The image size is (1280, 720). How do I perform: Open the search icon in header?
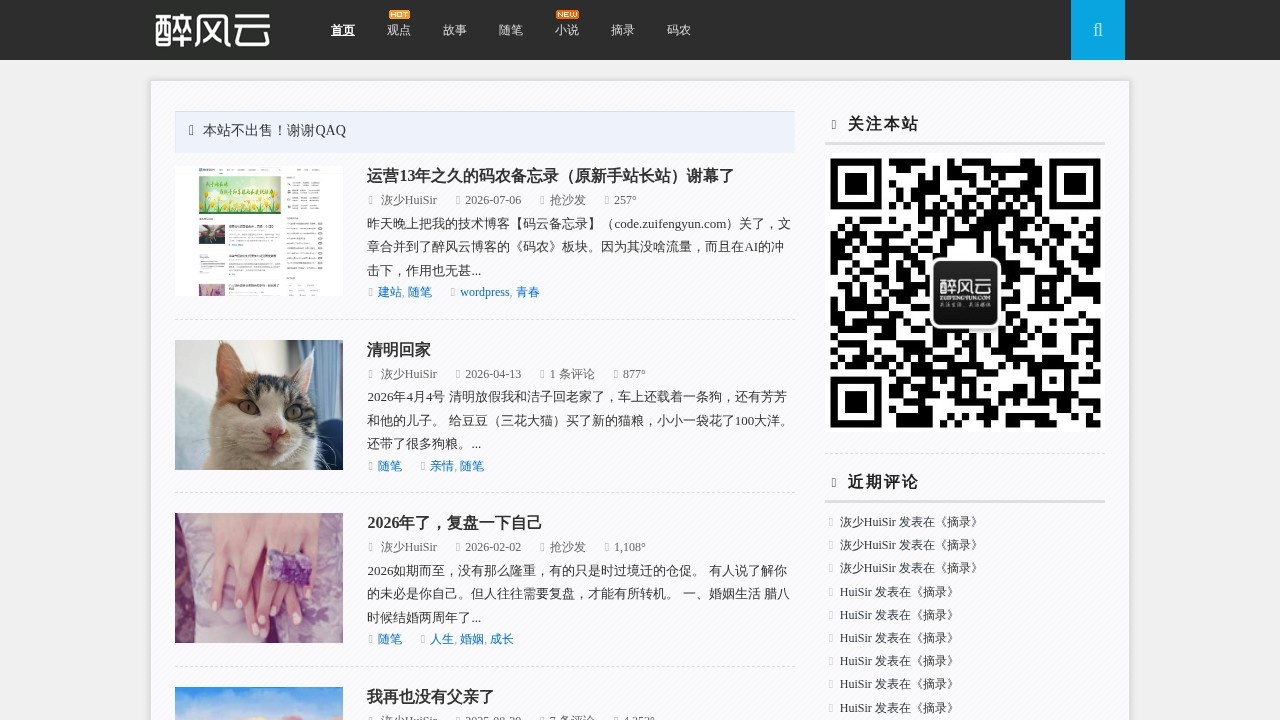[x=1098, y=30]
